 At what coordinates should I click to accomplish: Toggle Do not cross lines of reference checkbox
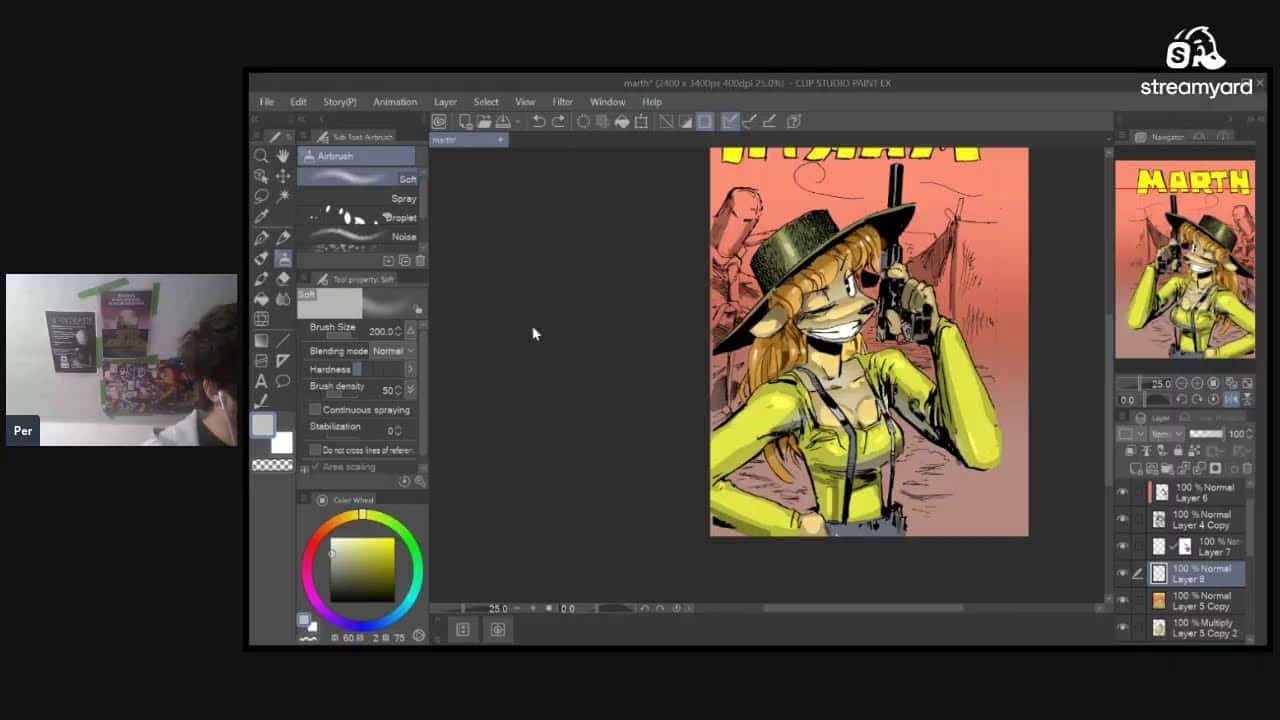(315, 450)
